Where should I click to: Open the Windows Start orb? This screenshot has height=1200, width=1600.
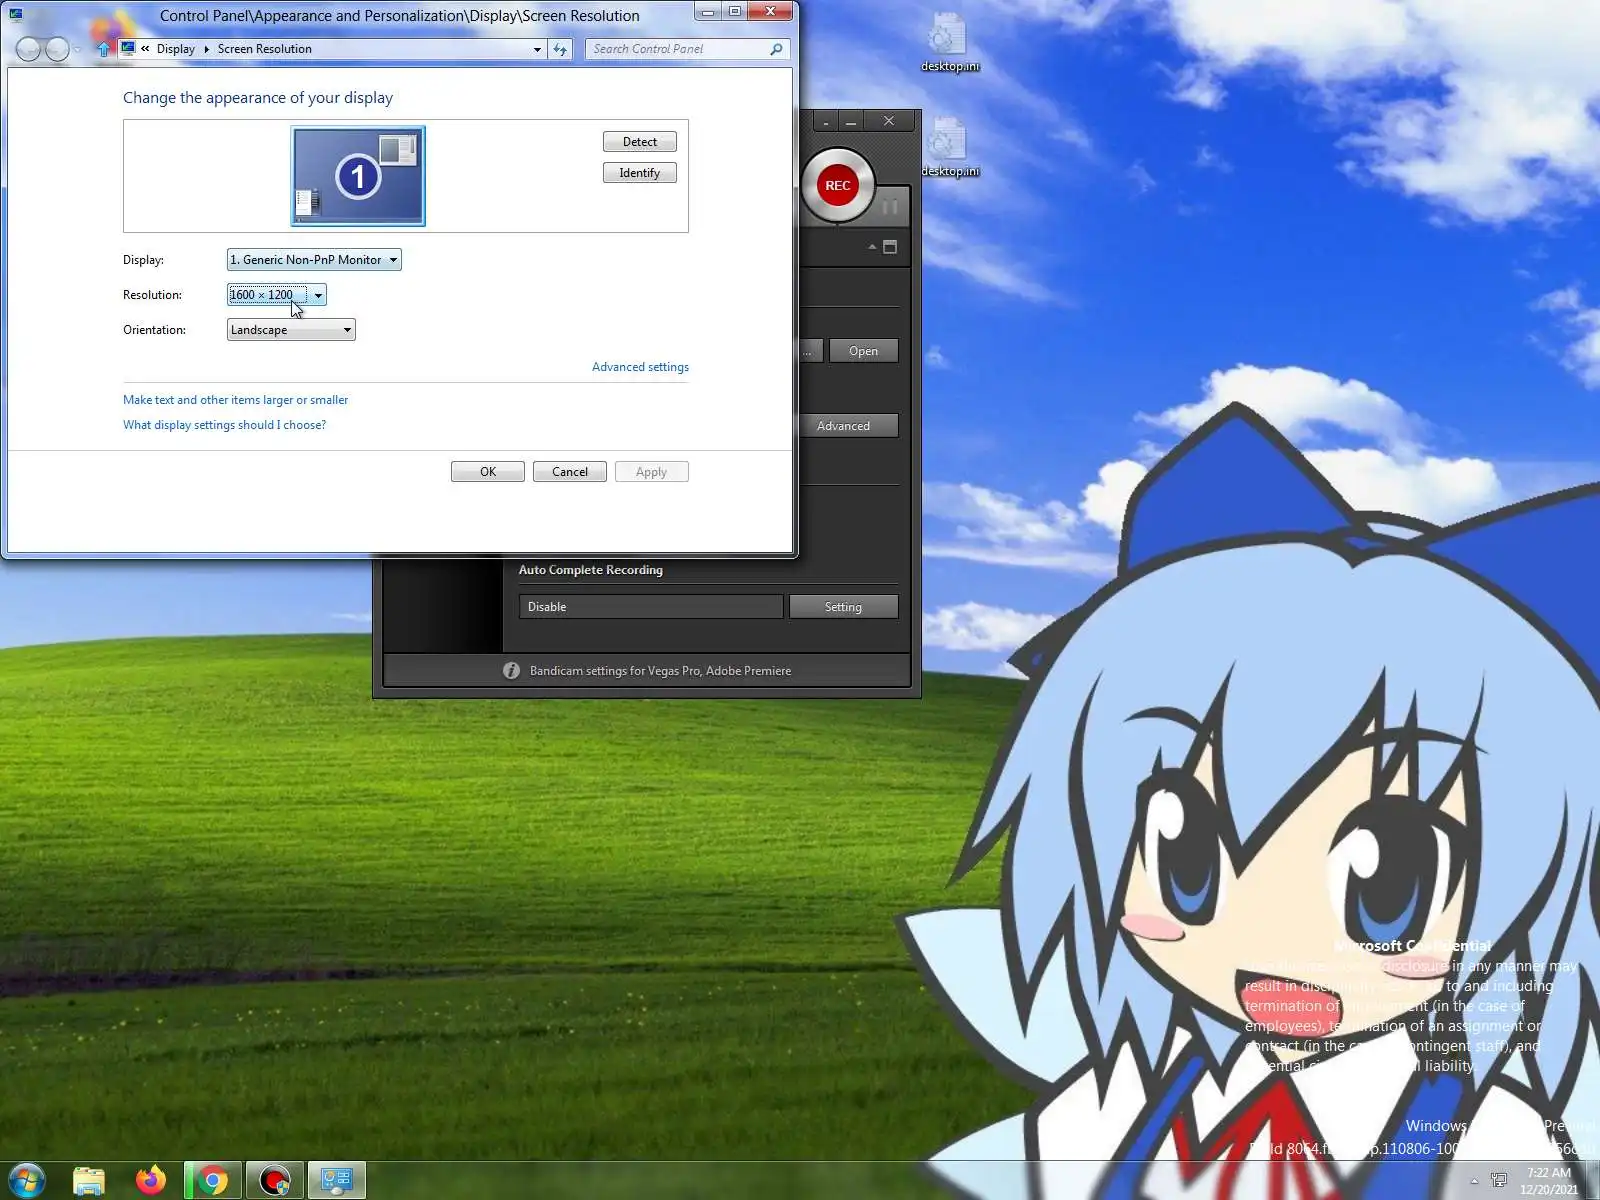pyautogui.click(x=27, y=1180)
